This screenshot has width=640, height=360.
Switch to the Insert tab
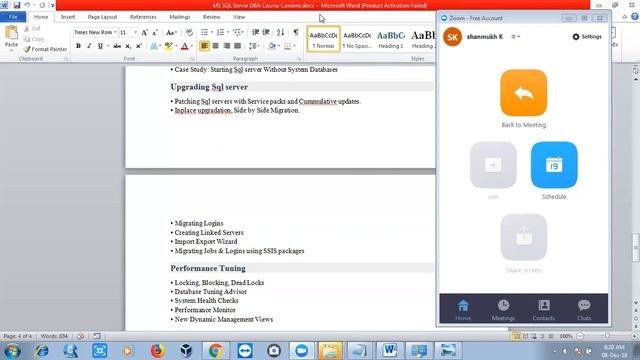point(68,17)
